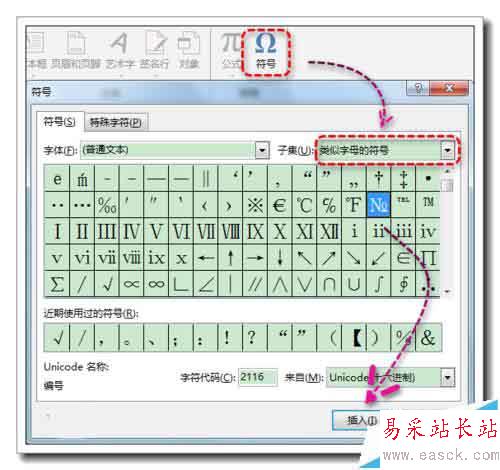
Task: Select the Euro € symbol
Action: [280, 204]
